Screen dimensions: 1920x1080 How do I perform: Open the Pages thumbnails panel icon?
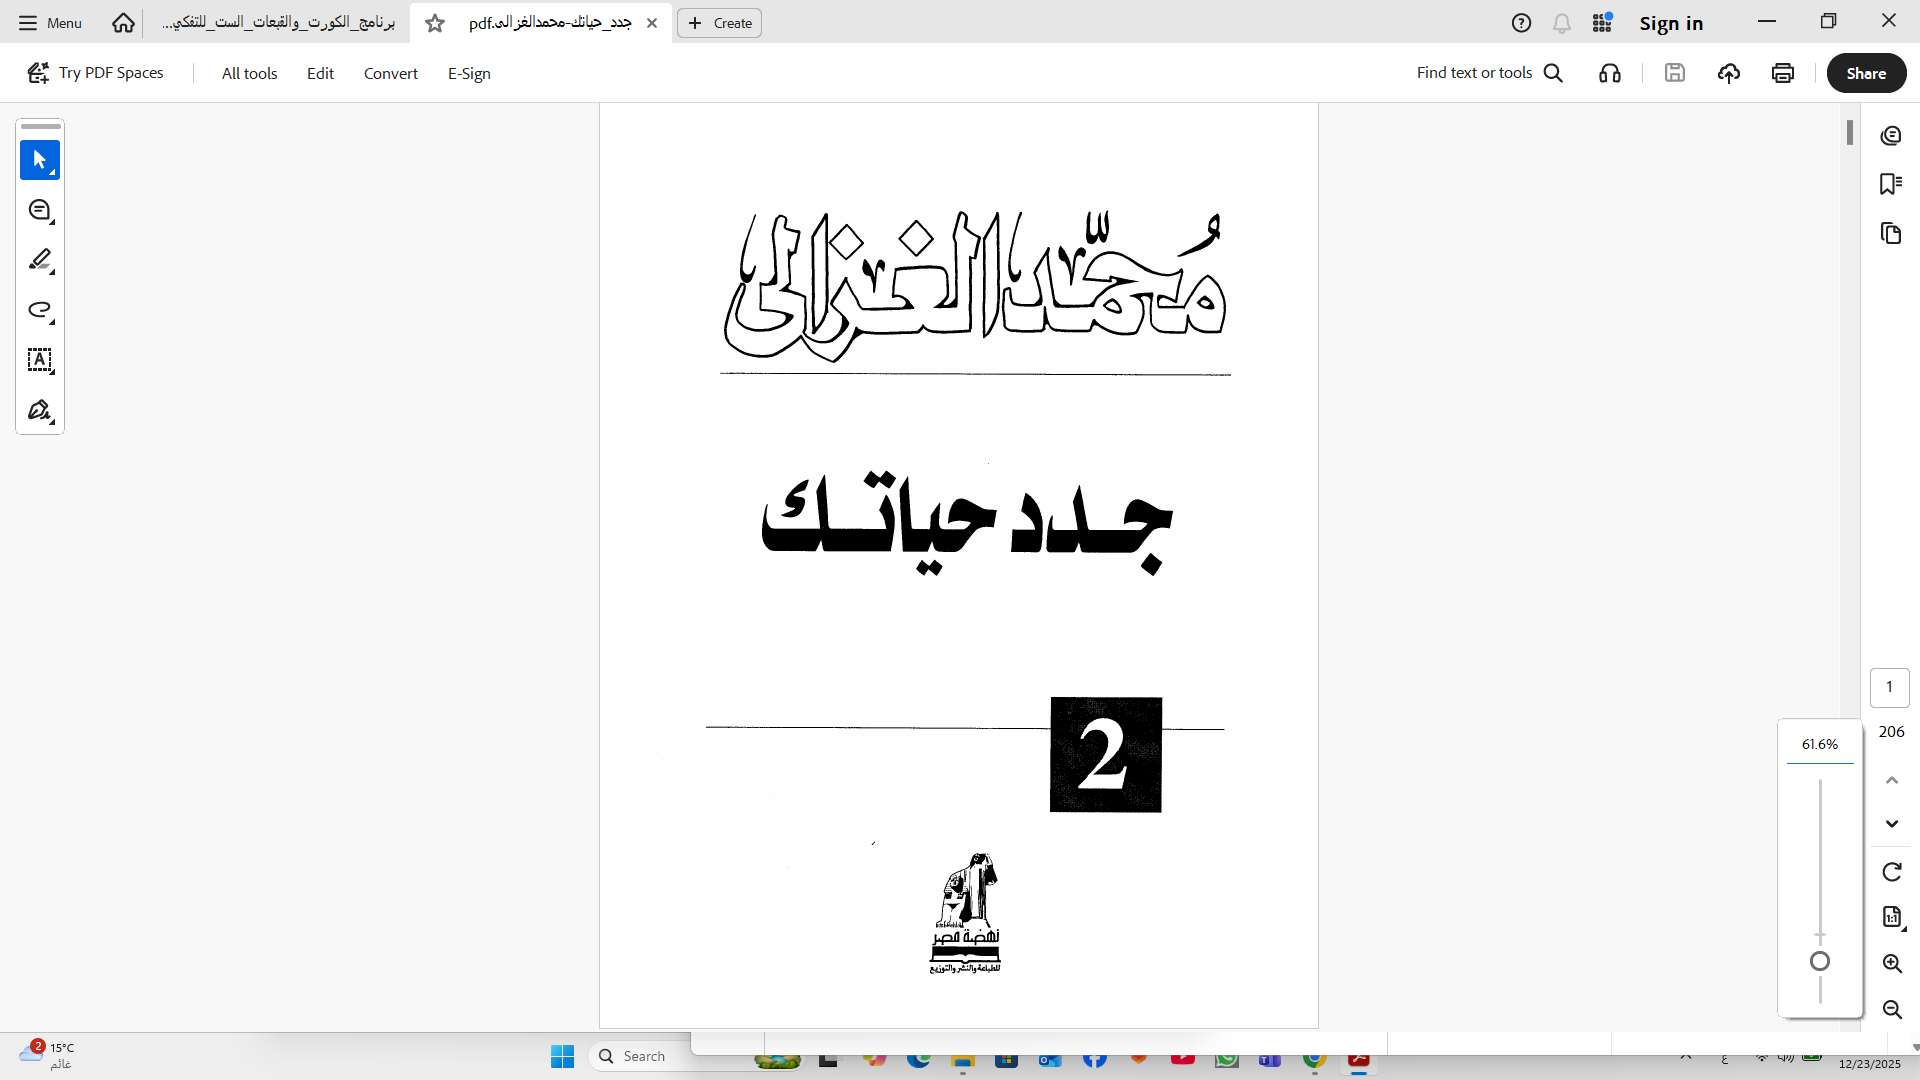pyautogui.click(x=1890, y=233)
